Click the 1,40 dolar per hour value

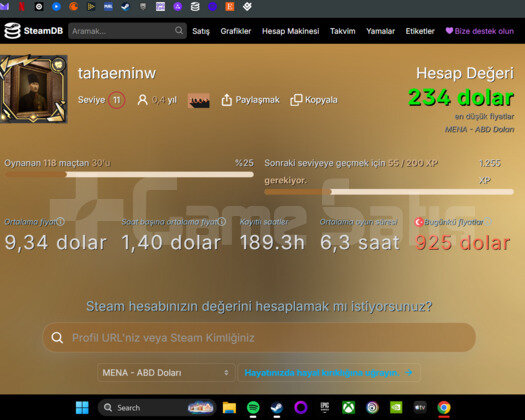171,242
